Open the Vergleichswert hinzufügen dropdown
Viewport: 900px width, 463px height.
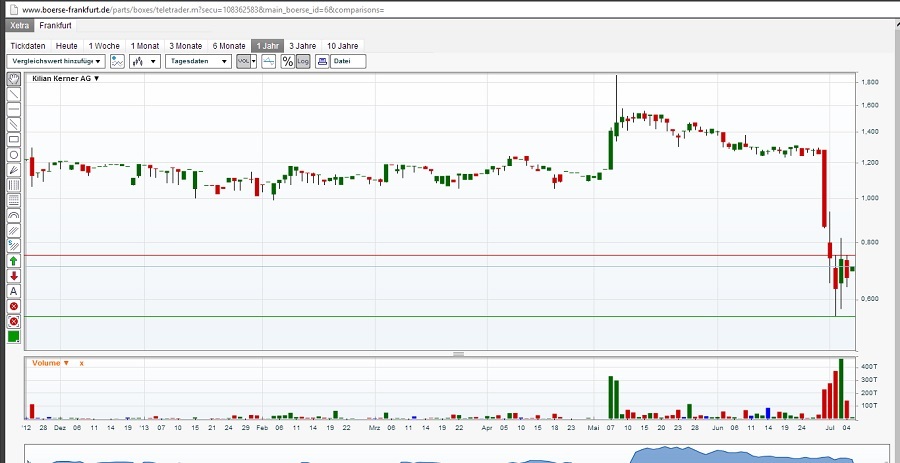point(56,61)
